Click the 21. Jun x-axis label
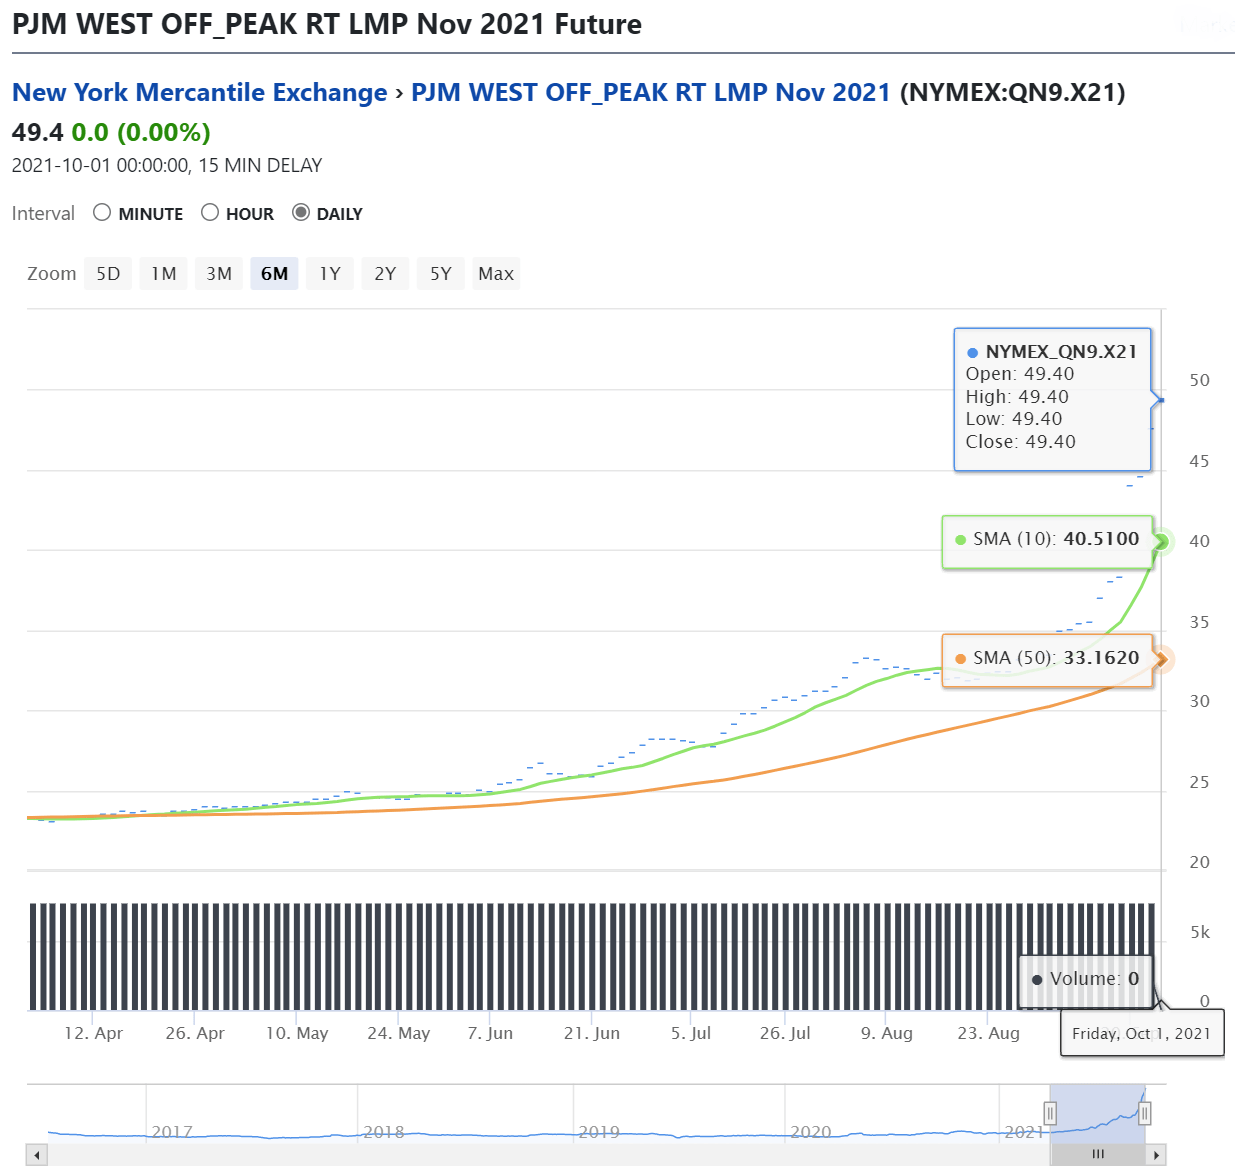The width and height of the screenshot is (1235, 1171). (x=592, y=1033)
